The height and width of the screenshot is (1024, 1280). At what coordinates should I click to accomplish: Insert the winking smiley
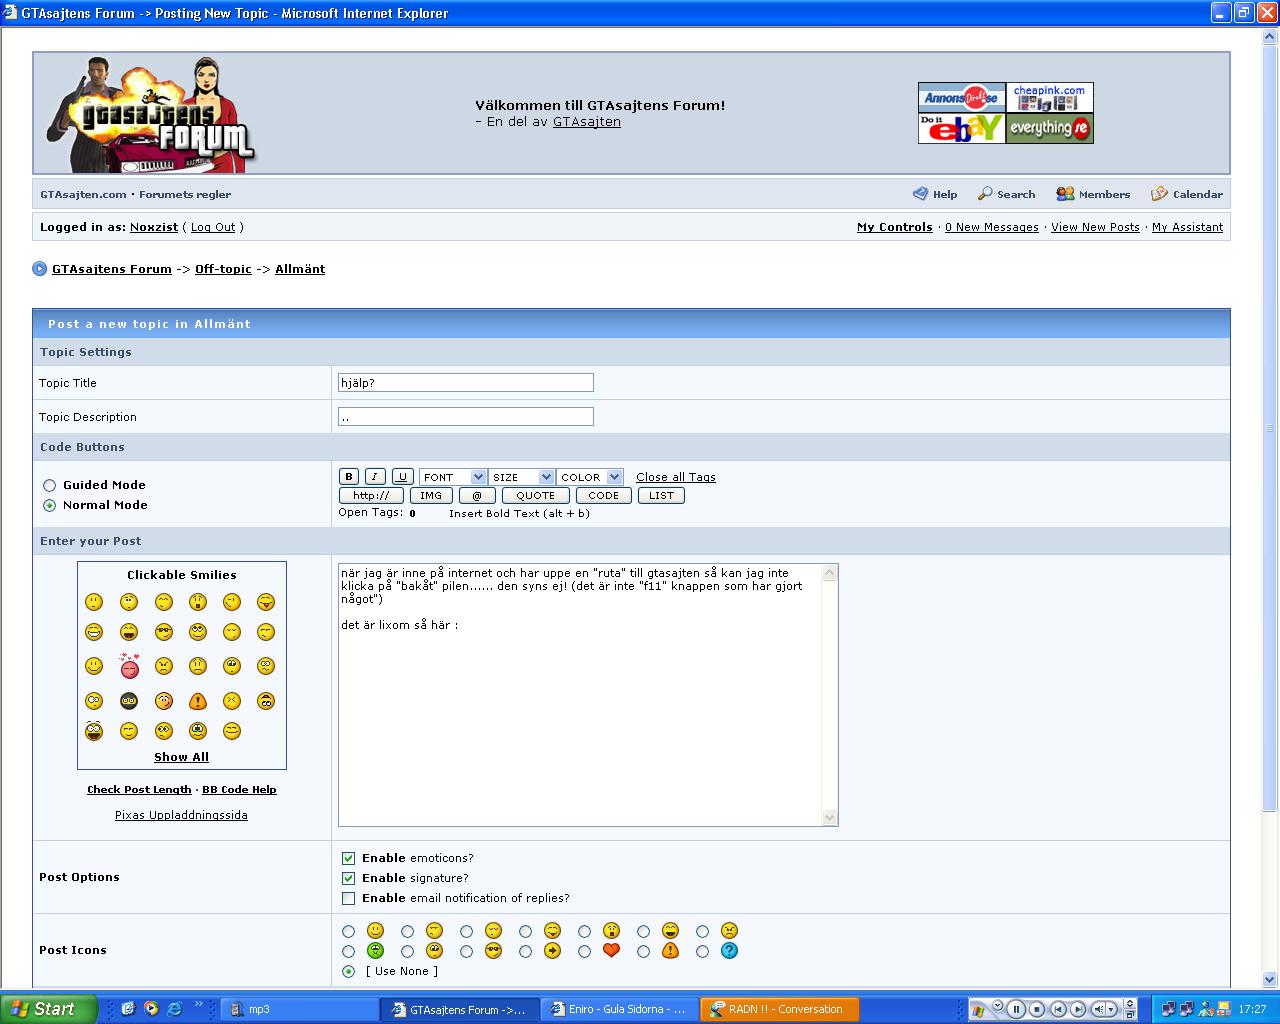[x=232, y=602]
